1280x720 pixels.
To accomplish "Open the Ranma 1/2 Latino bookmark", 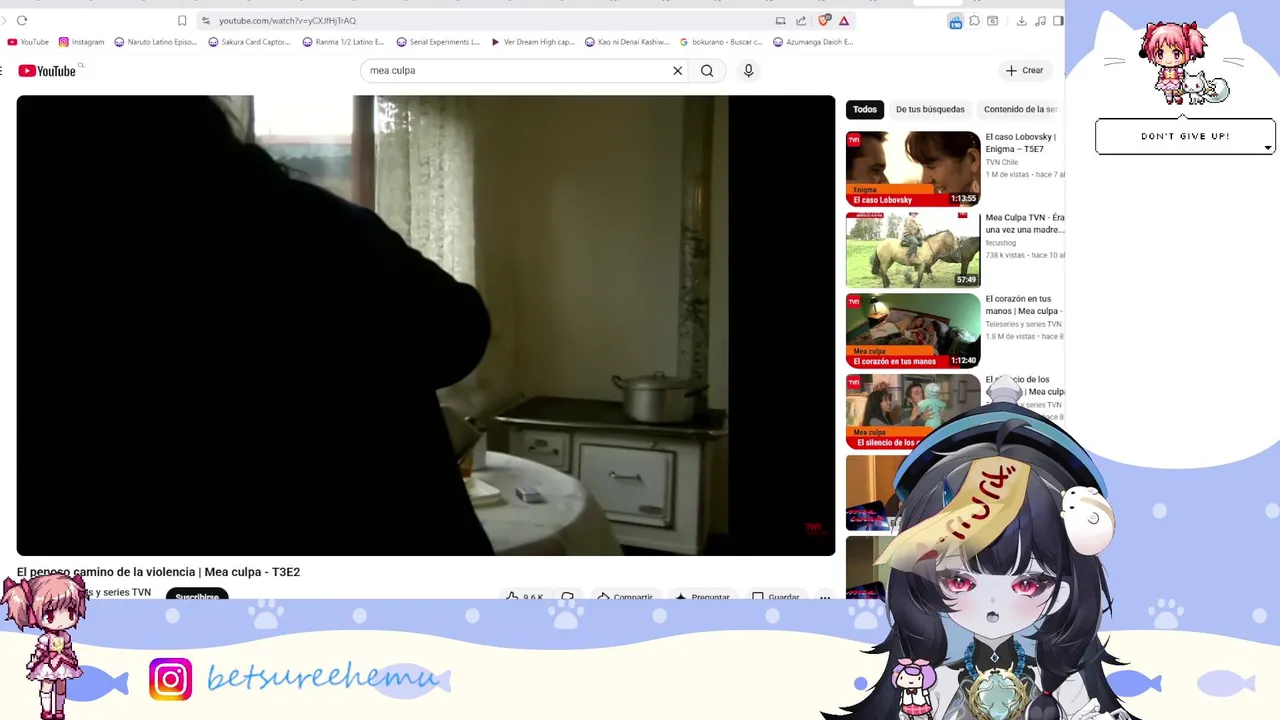I will click(x=343, y=42).
